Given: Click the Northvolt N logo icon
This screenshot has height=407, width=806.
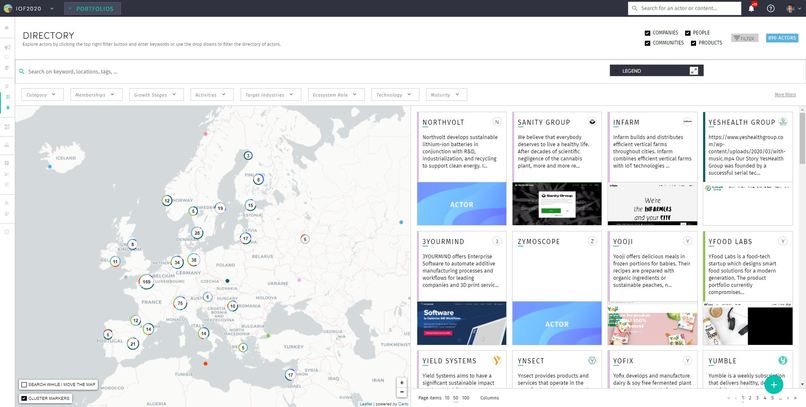Looking at the screenshot, I should [x=497, y=122].
